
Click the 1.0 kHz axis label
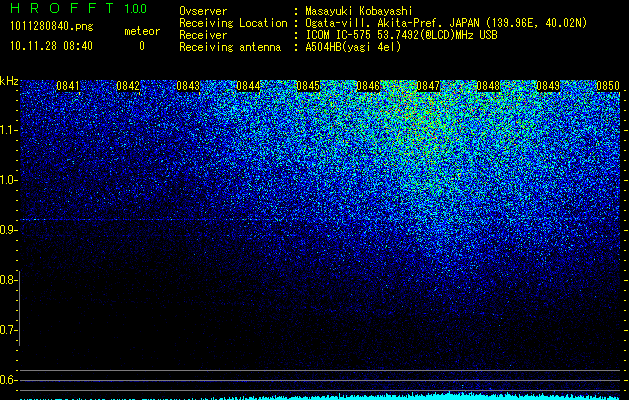[x=8, y=180]
